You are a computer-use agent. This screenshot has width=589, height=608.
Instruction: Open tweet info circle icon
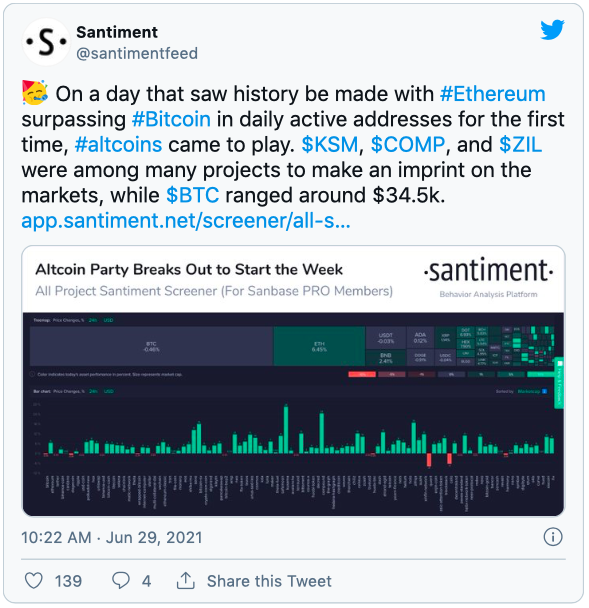click(x=553, y=537)
